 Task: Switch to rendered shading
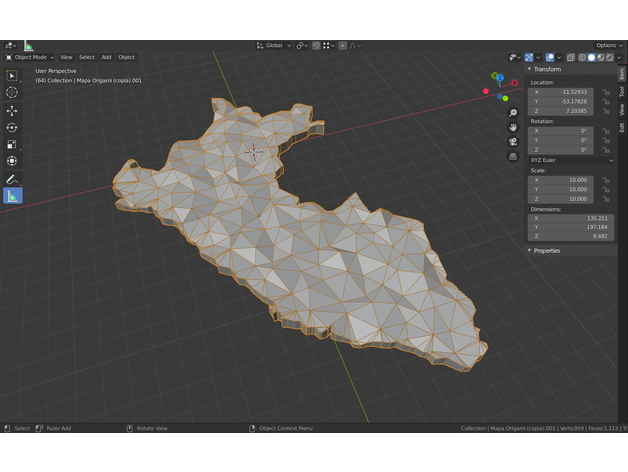pos(610,58)
